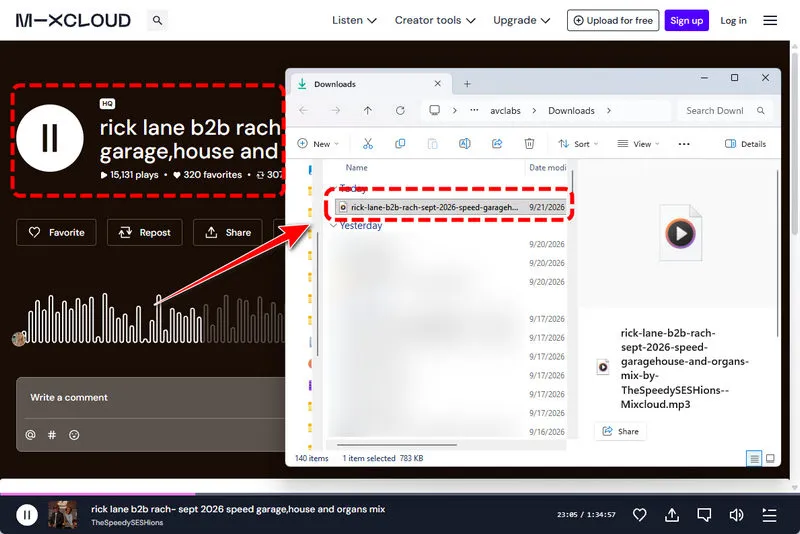Screen dimensions: 800x534
Task: Click the greyed Paste icon
Action: pyautogui.click(x=432, y=144)
